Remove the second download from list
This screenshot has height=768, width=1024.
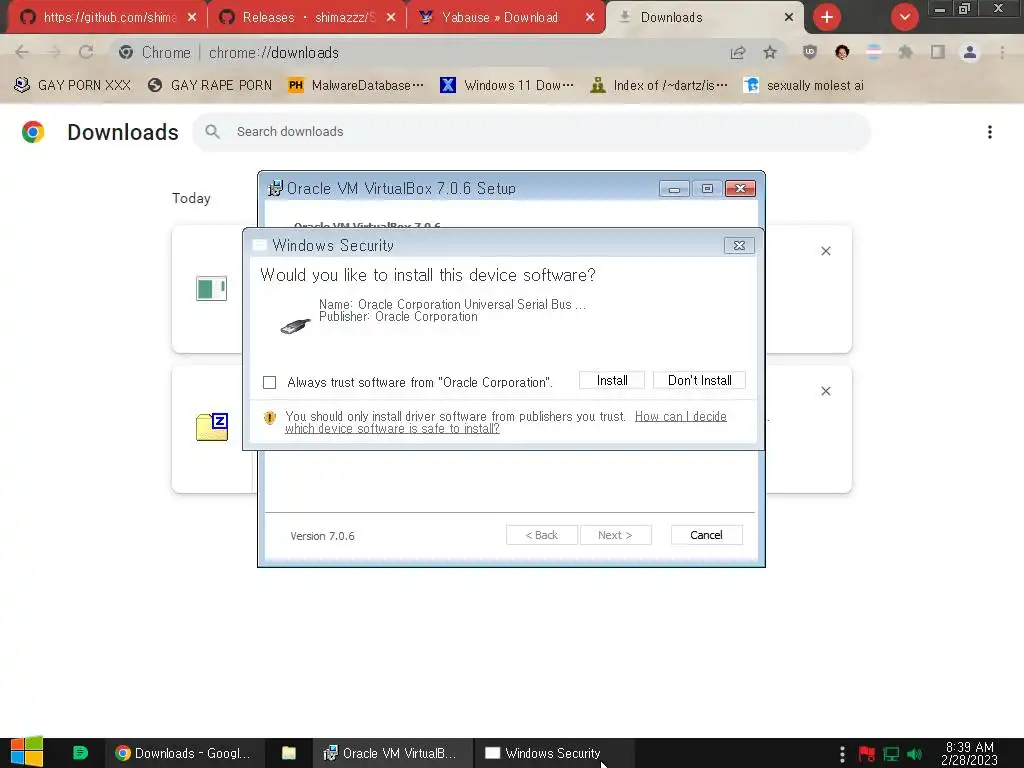pos(825,391)
